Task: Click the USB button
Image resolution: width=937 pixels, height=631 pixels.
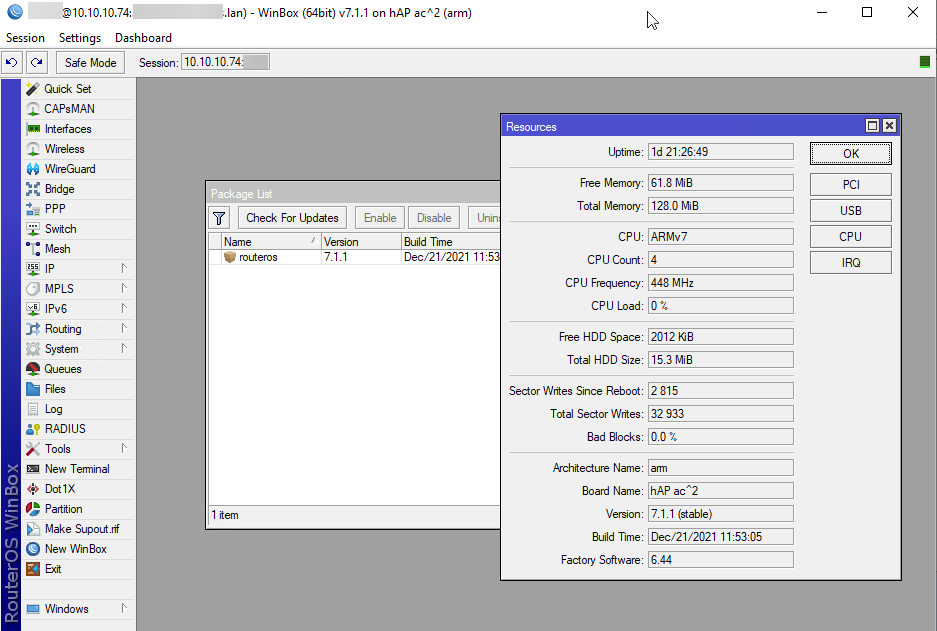Action: tap(850, 210)
